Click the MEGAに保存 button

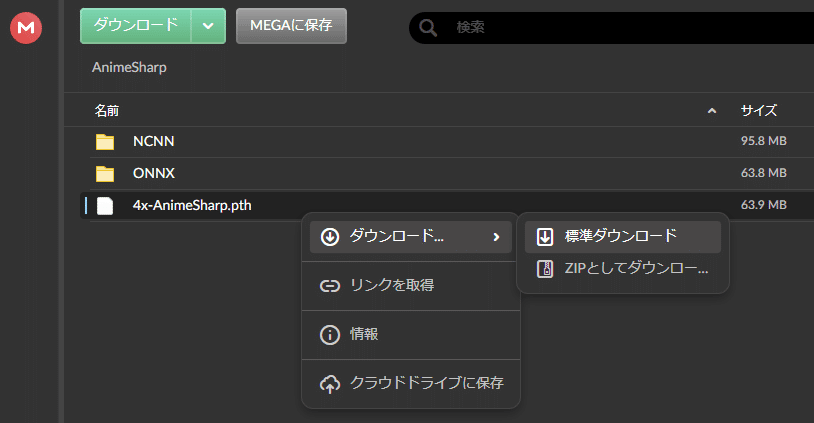pyautogui.click(x=291, y=26)
